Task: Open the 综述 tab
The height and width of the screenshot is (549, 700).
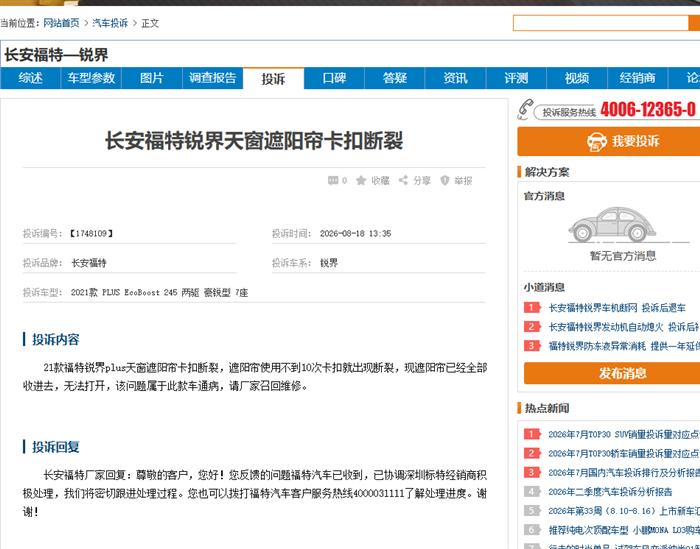Action: point(30,78)
